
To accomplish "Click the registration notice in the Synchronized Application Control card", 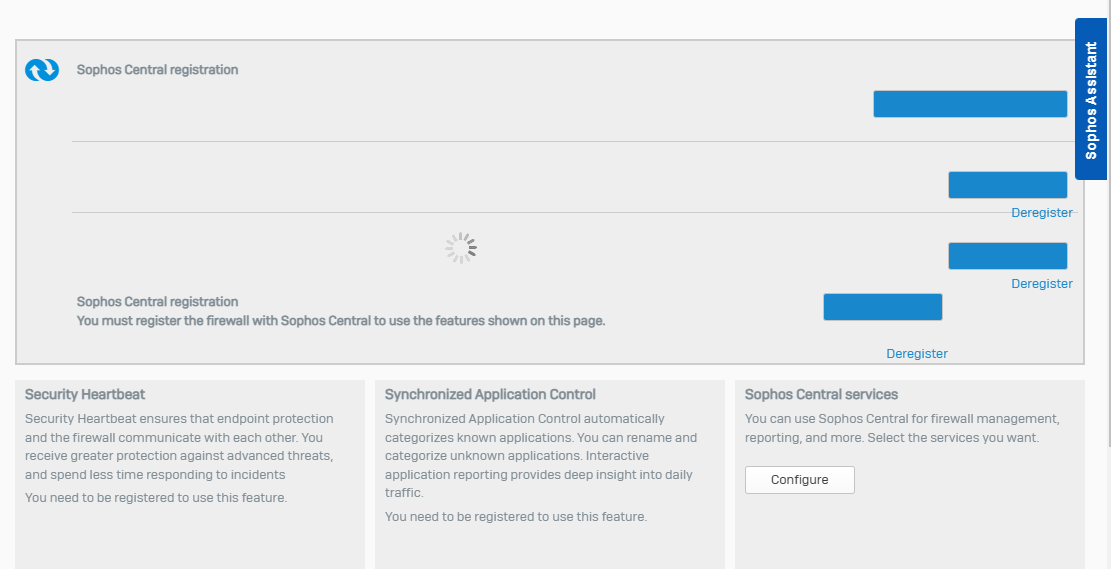I will [x=516, y=517].
